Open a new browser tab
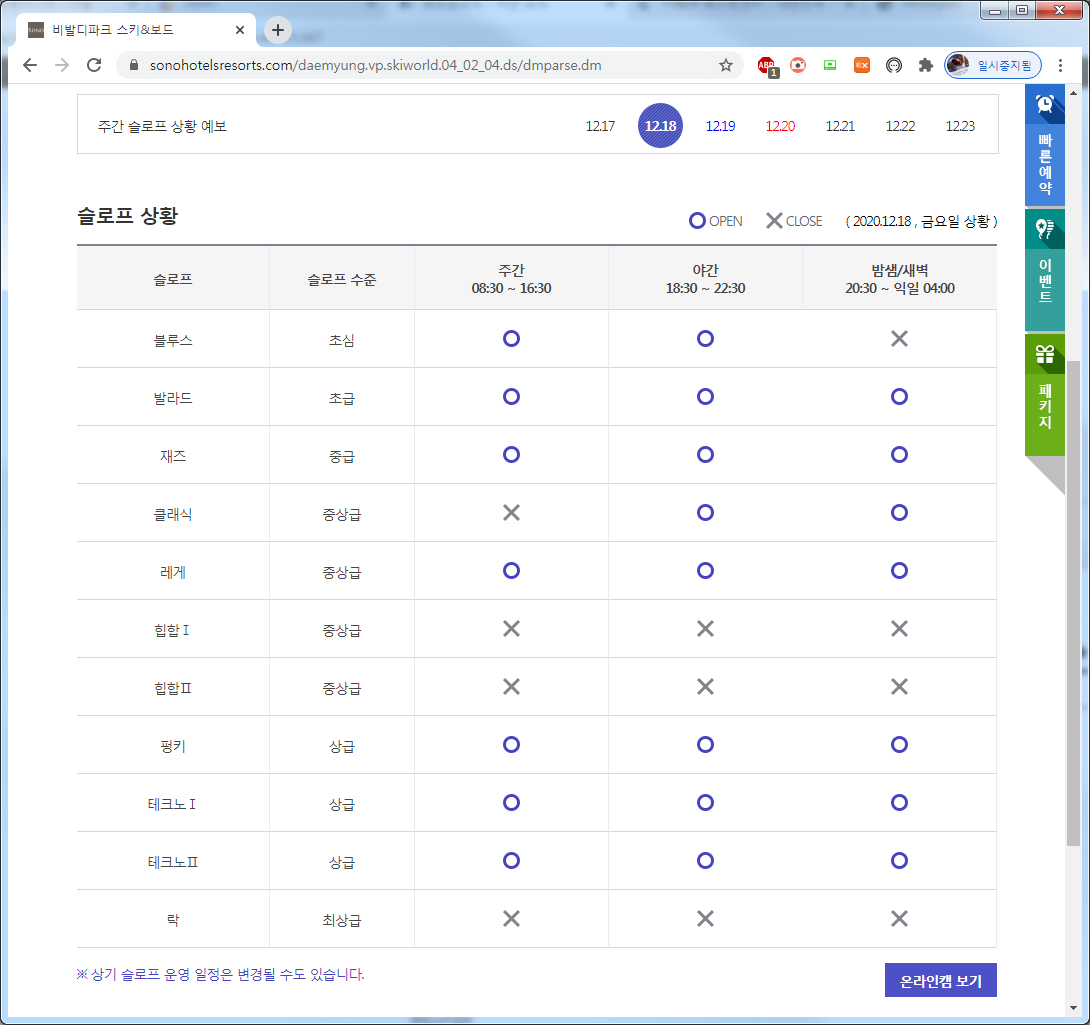This screenshot has width=1090, height=1025. 278,30
